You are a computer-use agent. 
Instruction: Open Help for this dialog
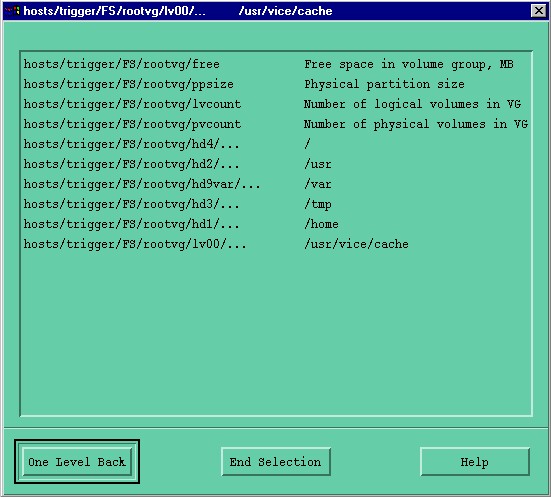coord(475,462)
